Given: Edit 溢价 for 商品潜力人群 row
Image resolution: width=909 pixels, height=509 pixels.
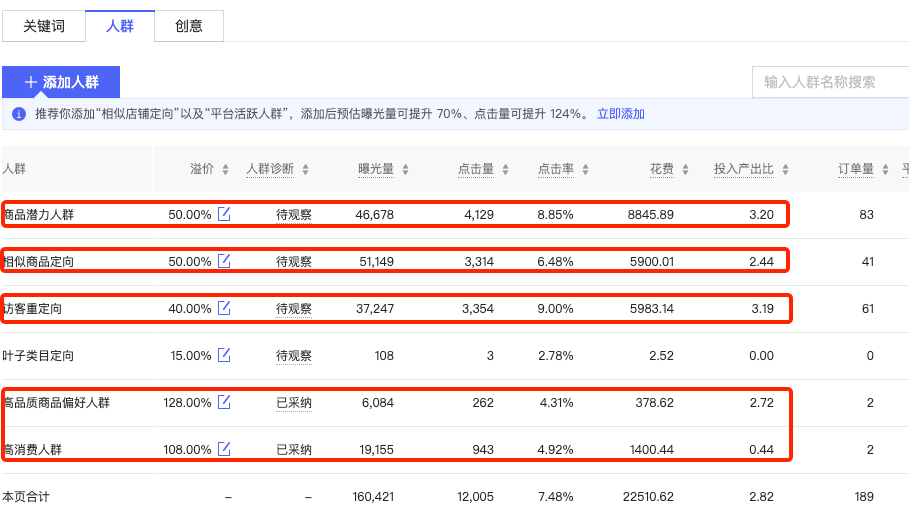Looking at the screenshot, I should [x=224, y=214].
